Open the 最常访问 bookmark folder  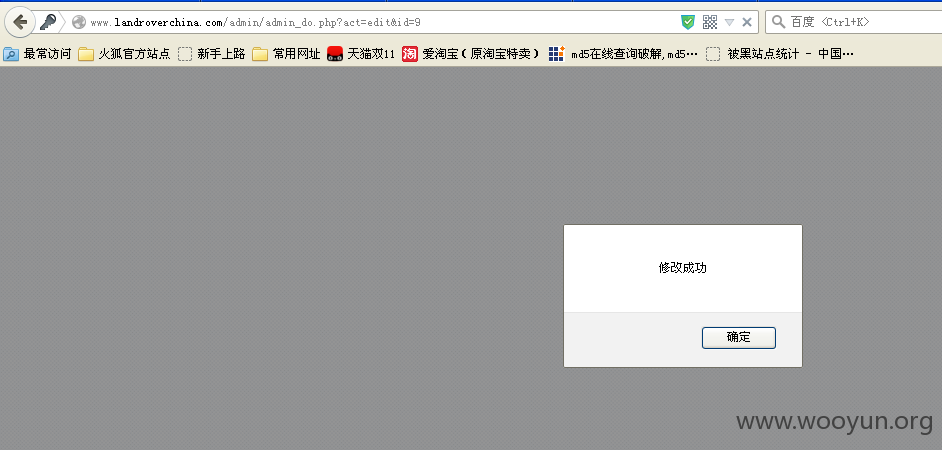point(37,54)
